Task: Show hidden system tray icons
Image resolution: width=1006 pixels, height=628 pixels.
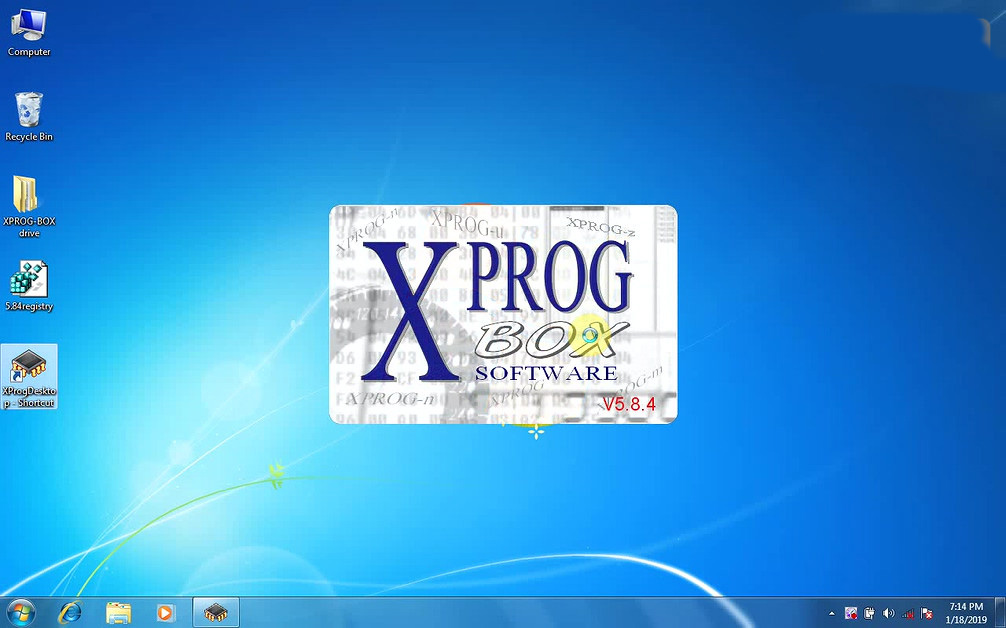Action: click(x=832, y=613)
